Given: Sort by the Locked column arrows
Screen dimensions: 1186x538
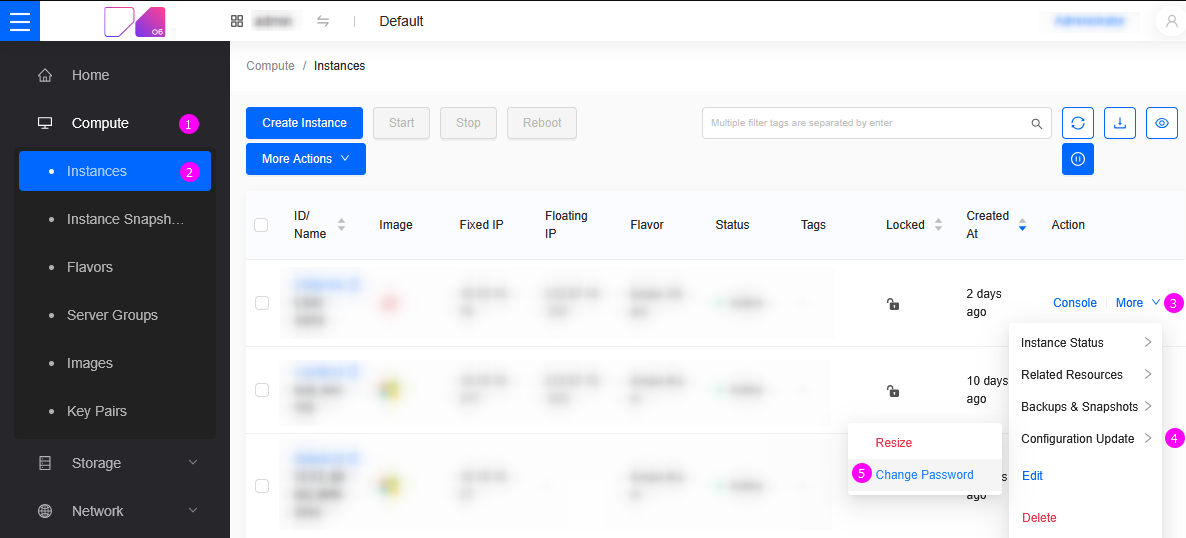Looking at the screenshot, I should 938,225.
